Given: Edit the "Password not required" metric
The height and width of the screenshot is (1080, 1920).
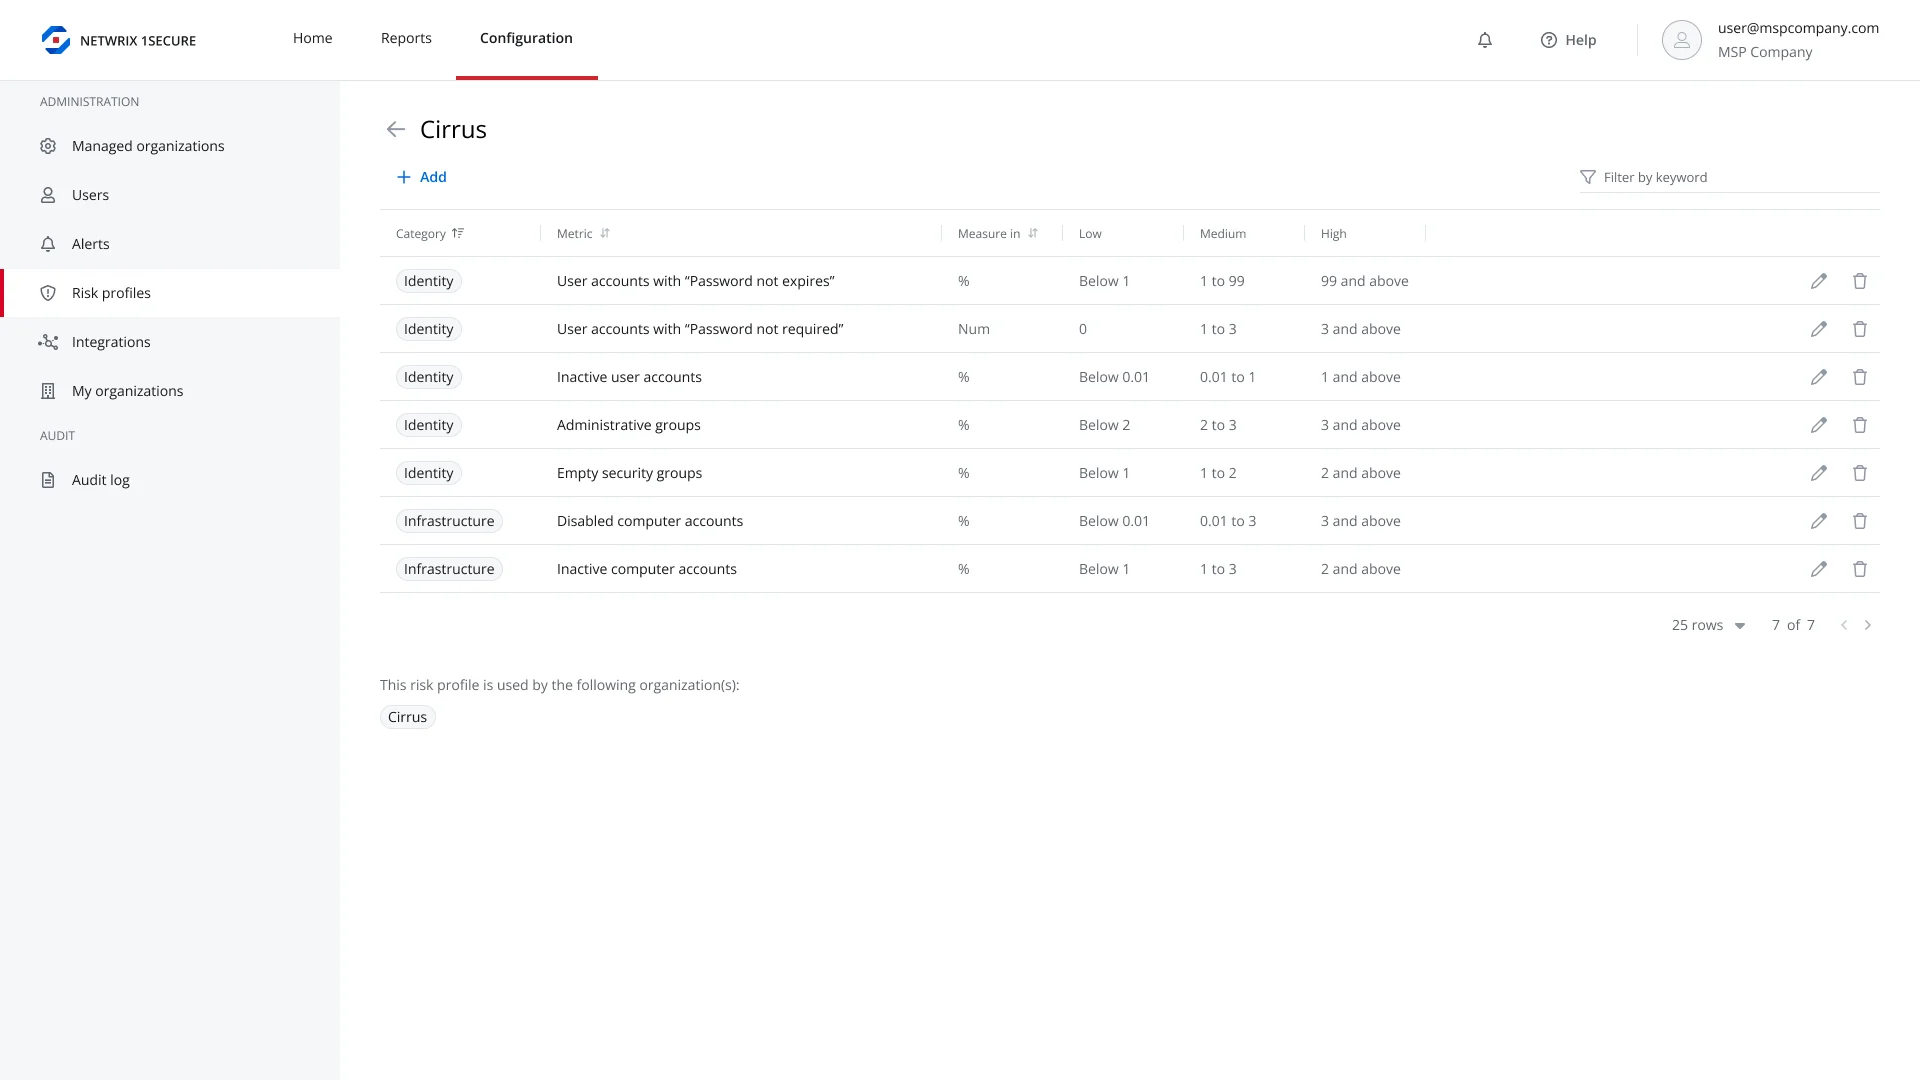Looking at the screenshot, I should [x=1819, y=329].
